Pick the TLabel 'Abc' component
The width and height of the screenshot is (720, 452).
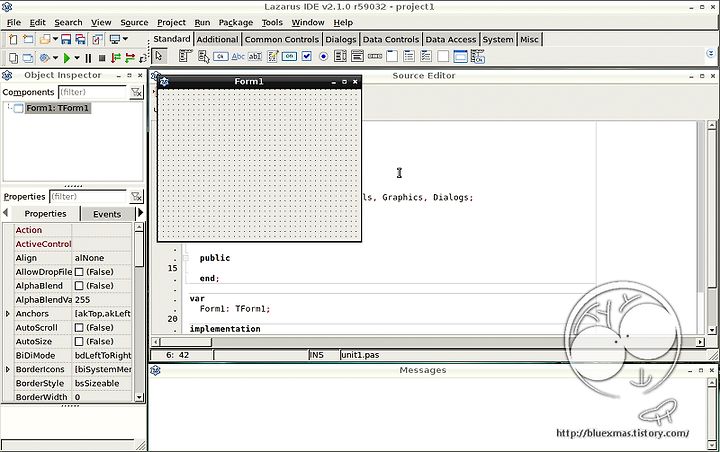[x=238, y=56]
